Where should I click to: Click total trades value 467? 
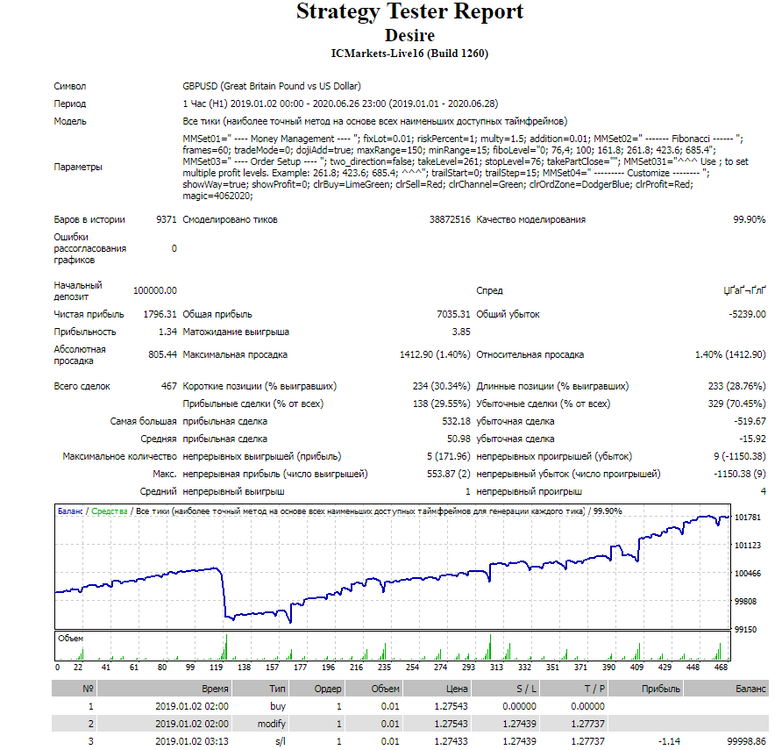[169, 386]
